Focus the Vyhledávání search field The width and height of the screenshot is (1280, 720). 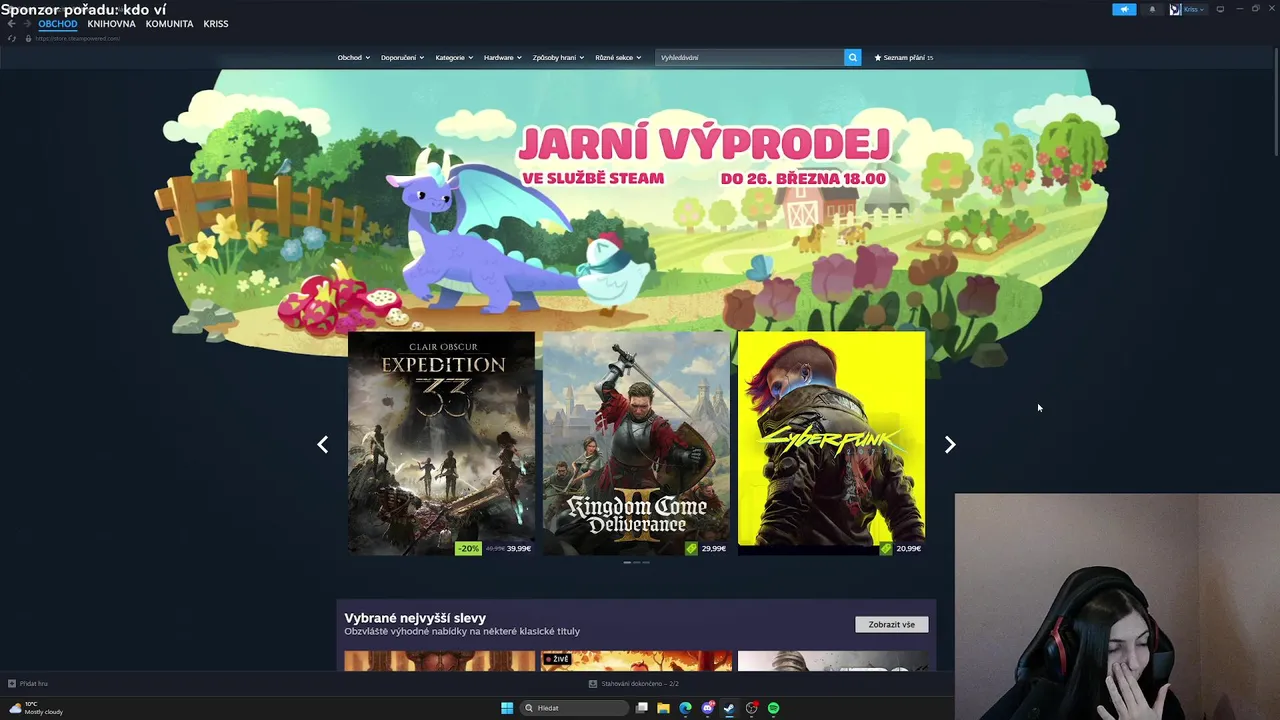(x=750, y=57)
